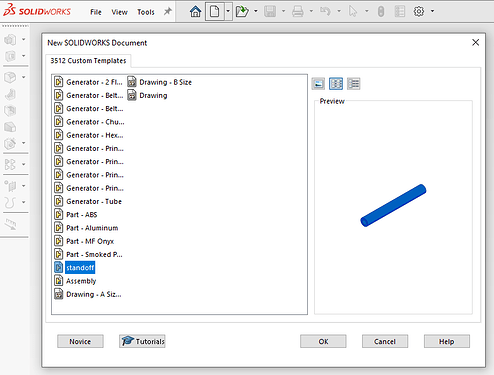Cancel the New Document dialog
Screen dimensions: 494x375
(x=385, y=341)
